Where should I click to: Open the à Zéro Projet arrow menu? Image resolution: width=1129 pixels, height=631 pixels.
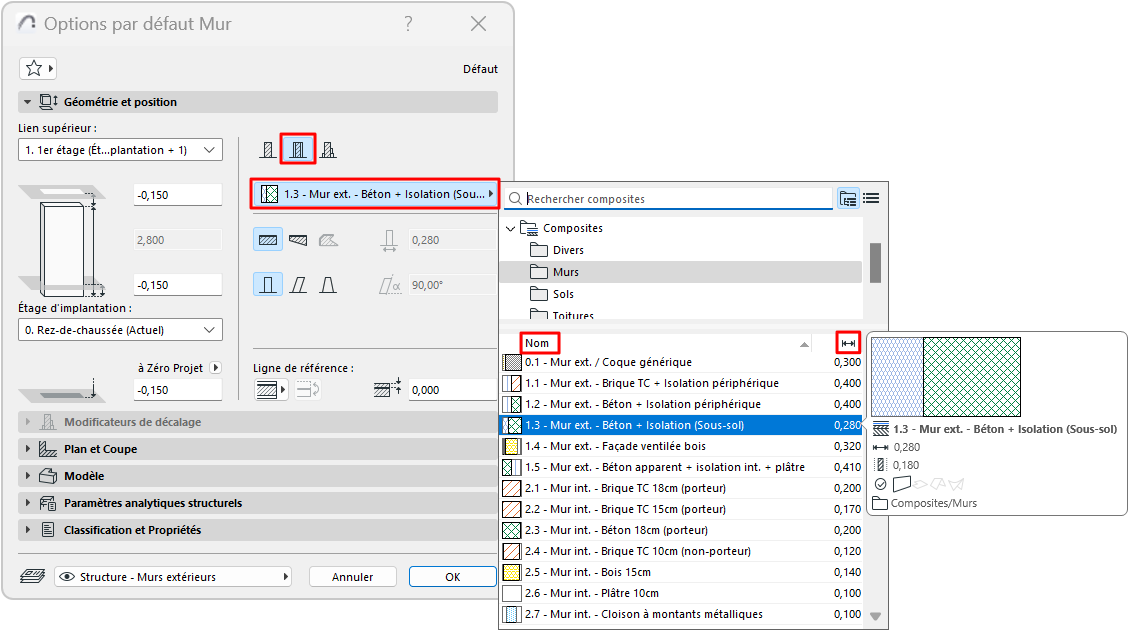tap(215, 367)
